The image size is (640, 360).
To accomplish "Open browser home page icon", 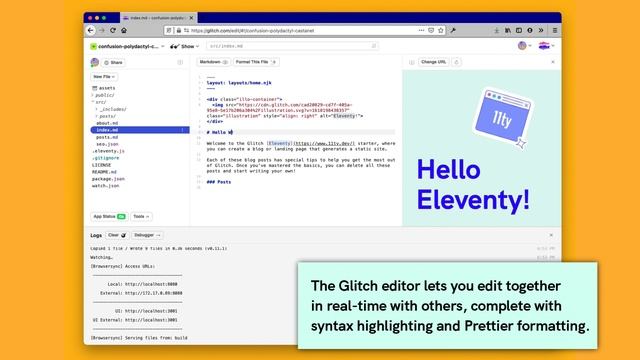I will pyautogui.click(x=124, y=30).
